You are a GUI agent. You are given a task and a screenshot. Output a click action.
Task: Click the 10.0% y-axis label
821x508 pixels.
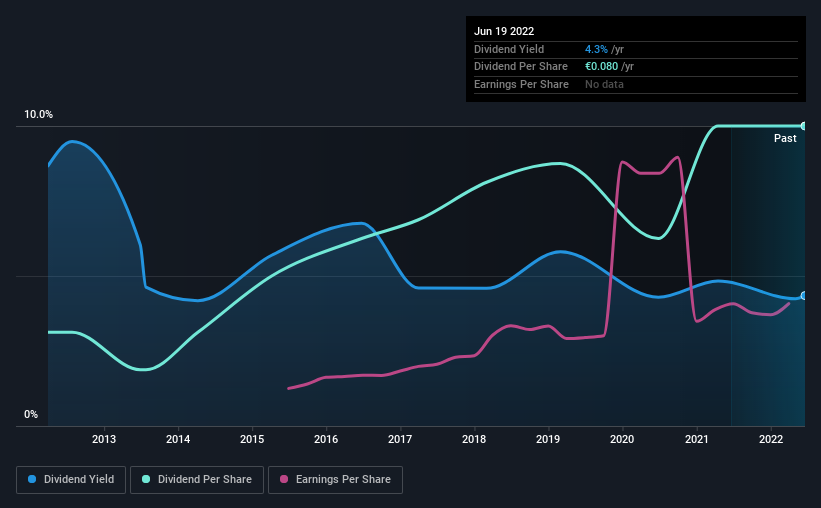point(39,115)
